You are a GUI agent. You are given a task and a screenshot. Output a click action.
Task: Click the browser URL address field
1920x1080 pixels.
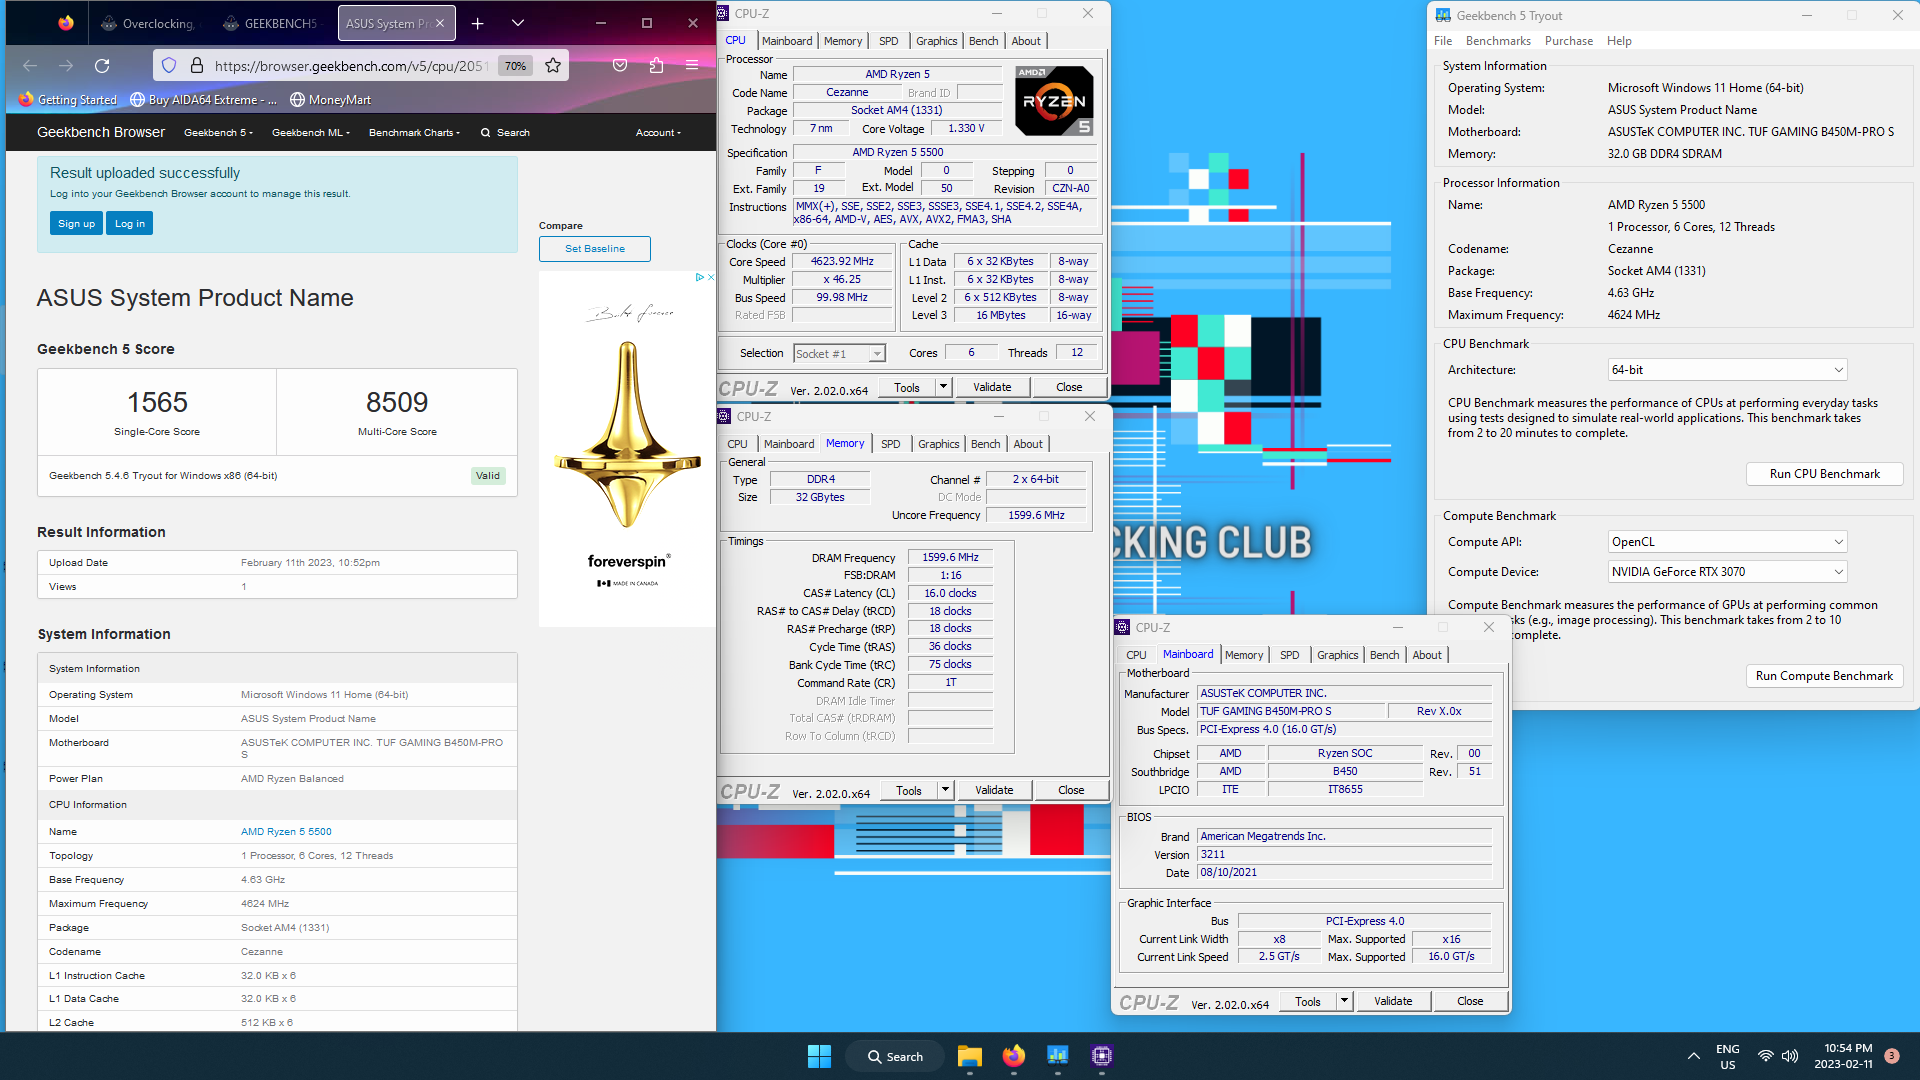point(350,66)
